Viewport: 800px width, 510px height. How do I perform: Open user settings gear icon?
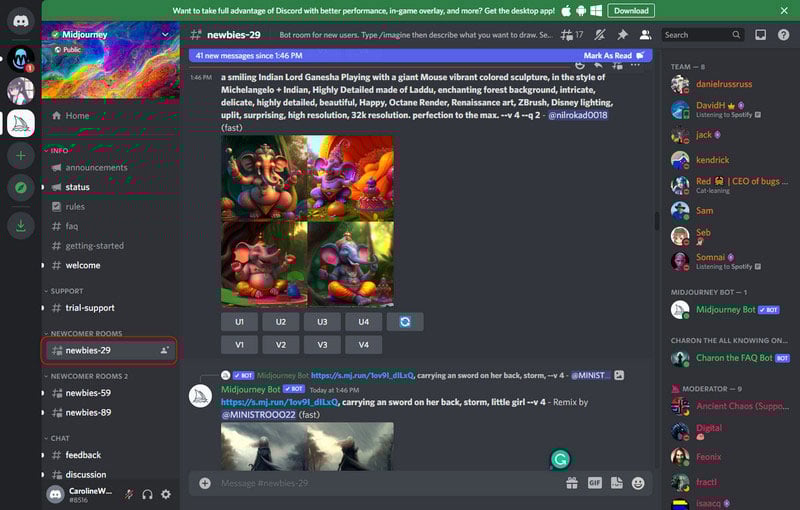pyautogui.click(x=166, y=494)
